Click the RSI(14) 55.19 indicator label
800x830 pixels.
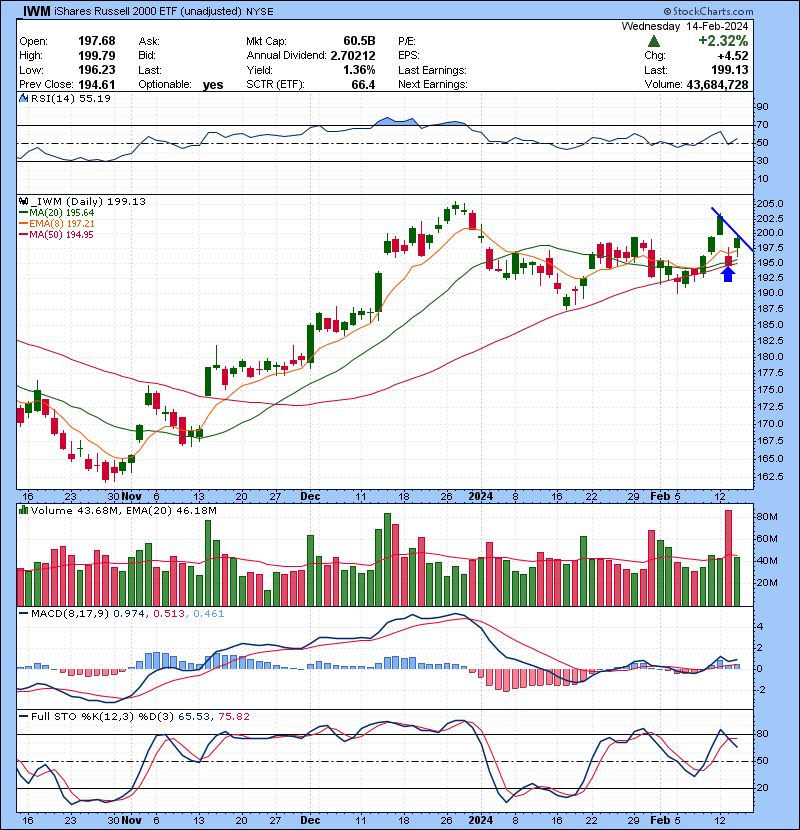click(70, 98)
